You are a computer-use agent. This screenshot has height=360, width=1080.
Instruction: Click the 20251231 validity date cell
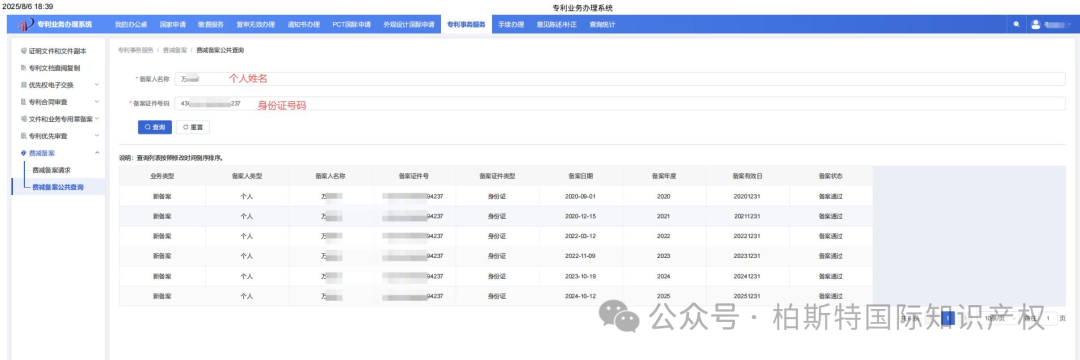click(747, 296)
